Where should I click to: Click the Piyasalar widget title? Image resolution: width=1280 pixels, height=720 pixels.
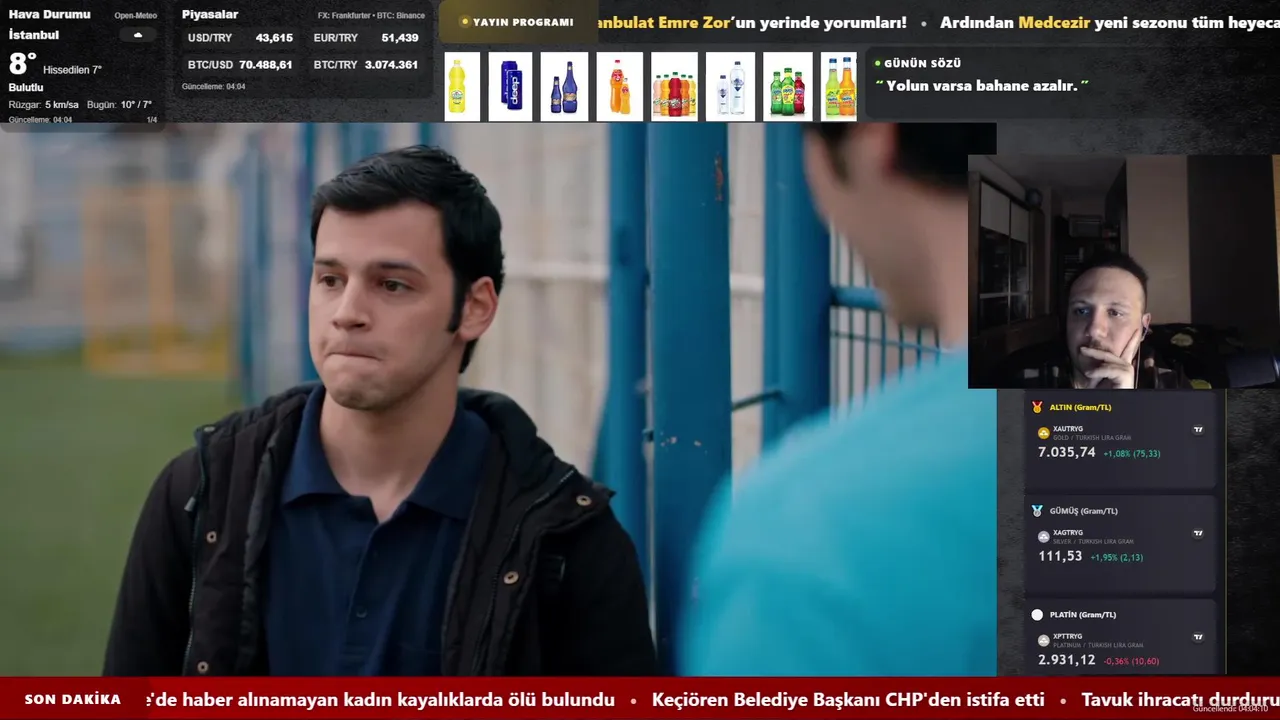coord(210,15)
